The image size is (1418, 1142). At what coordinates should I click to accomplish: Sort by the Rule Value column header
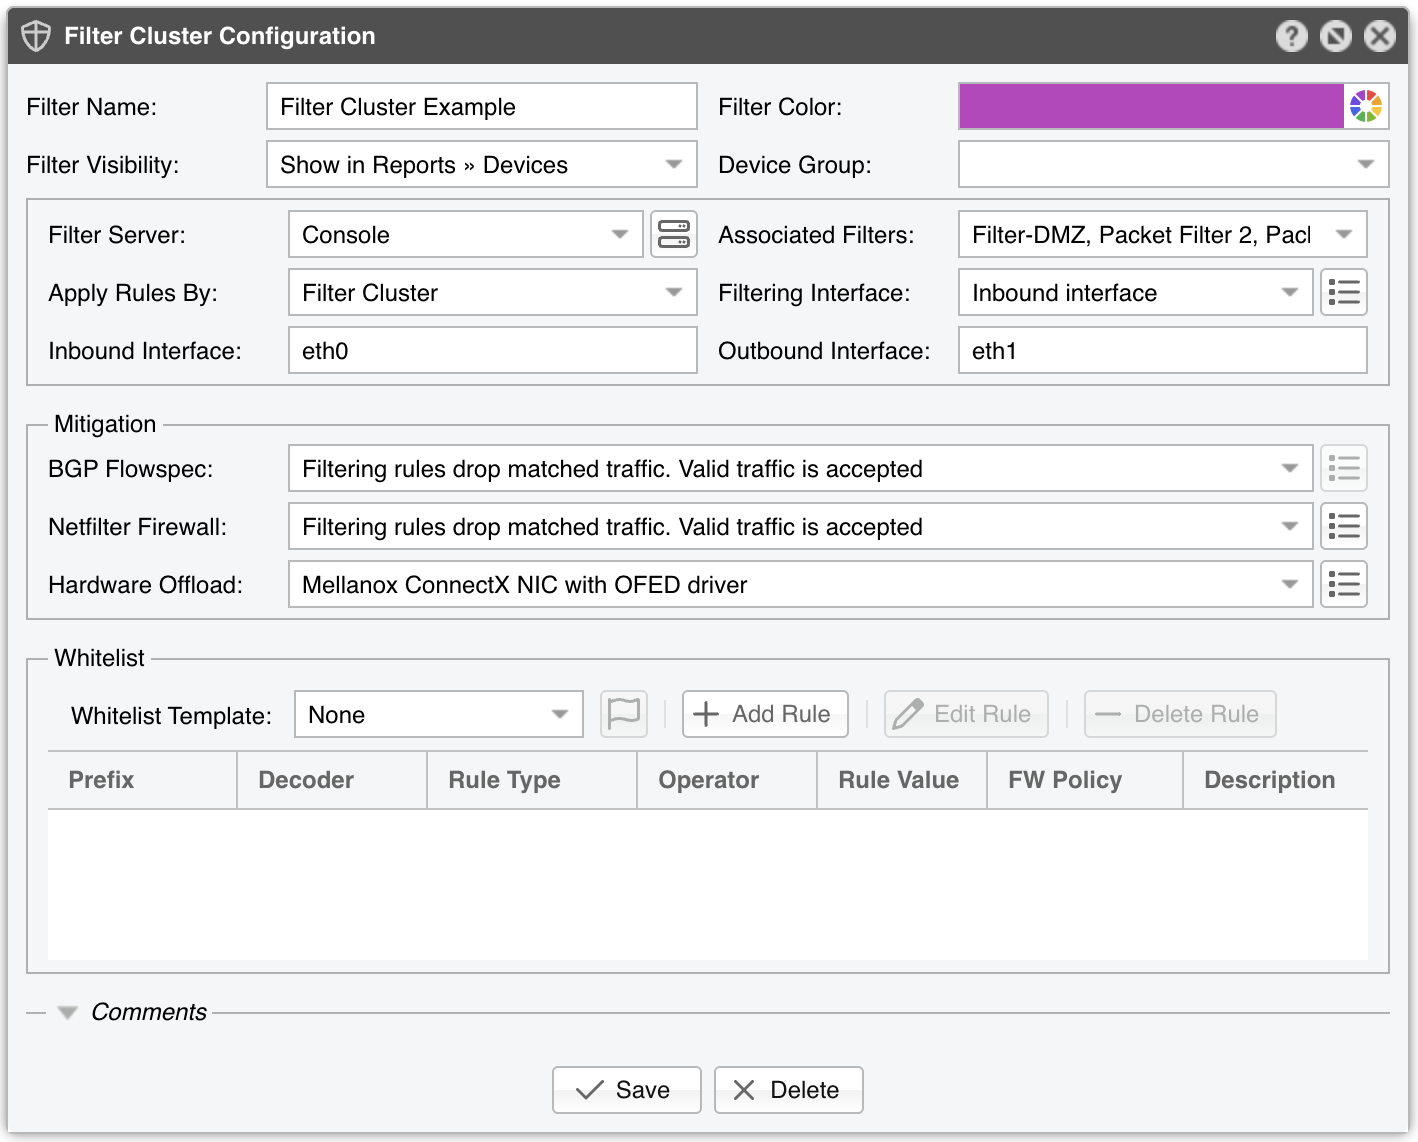[x=902, y=780]
